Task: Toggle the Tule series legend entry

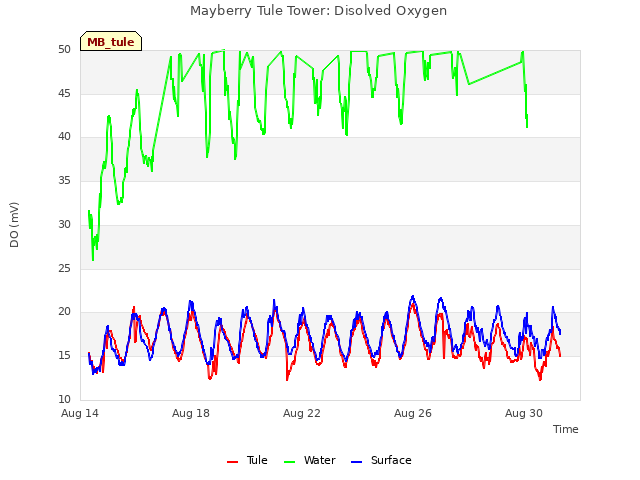Action: pos(247,460)
